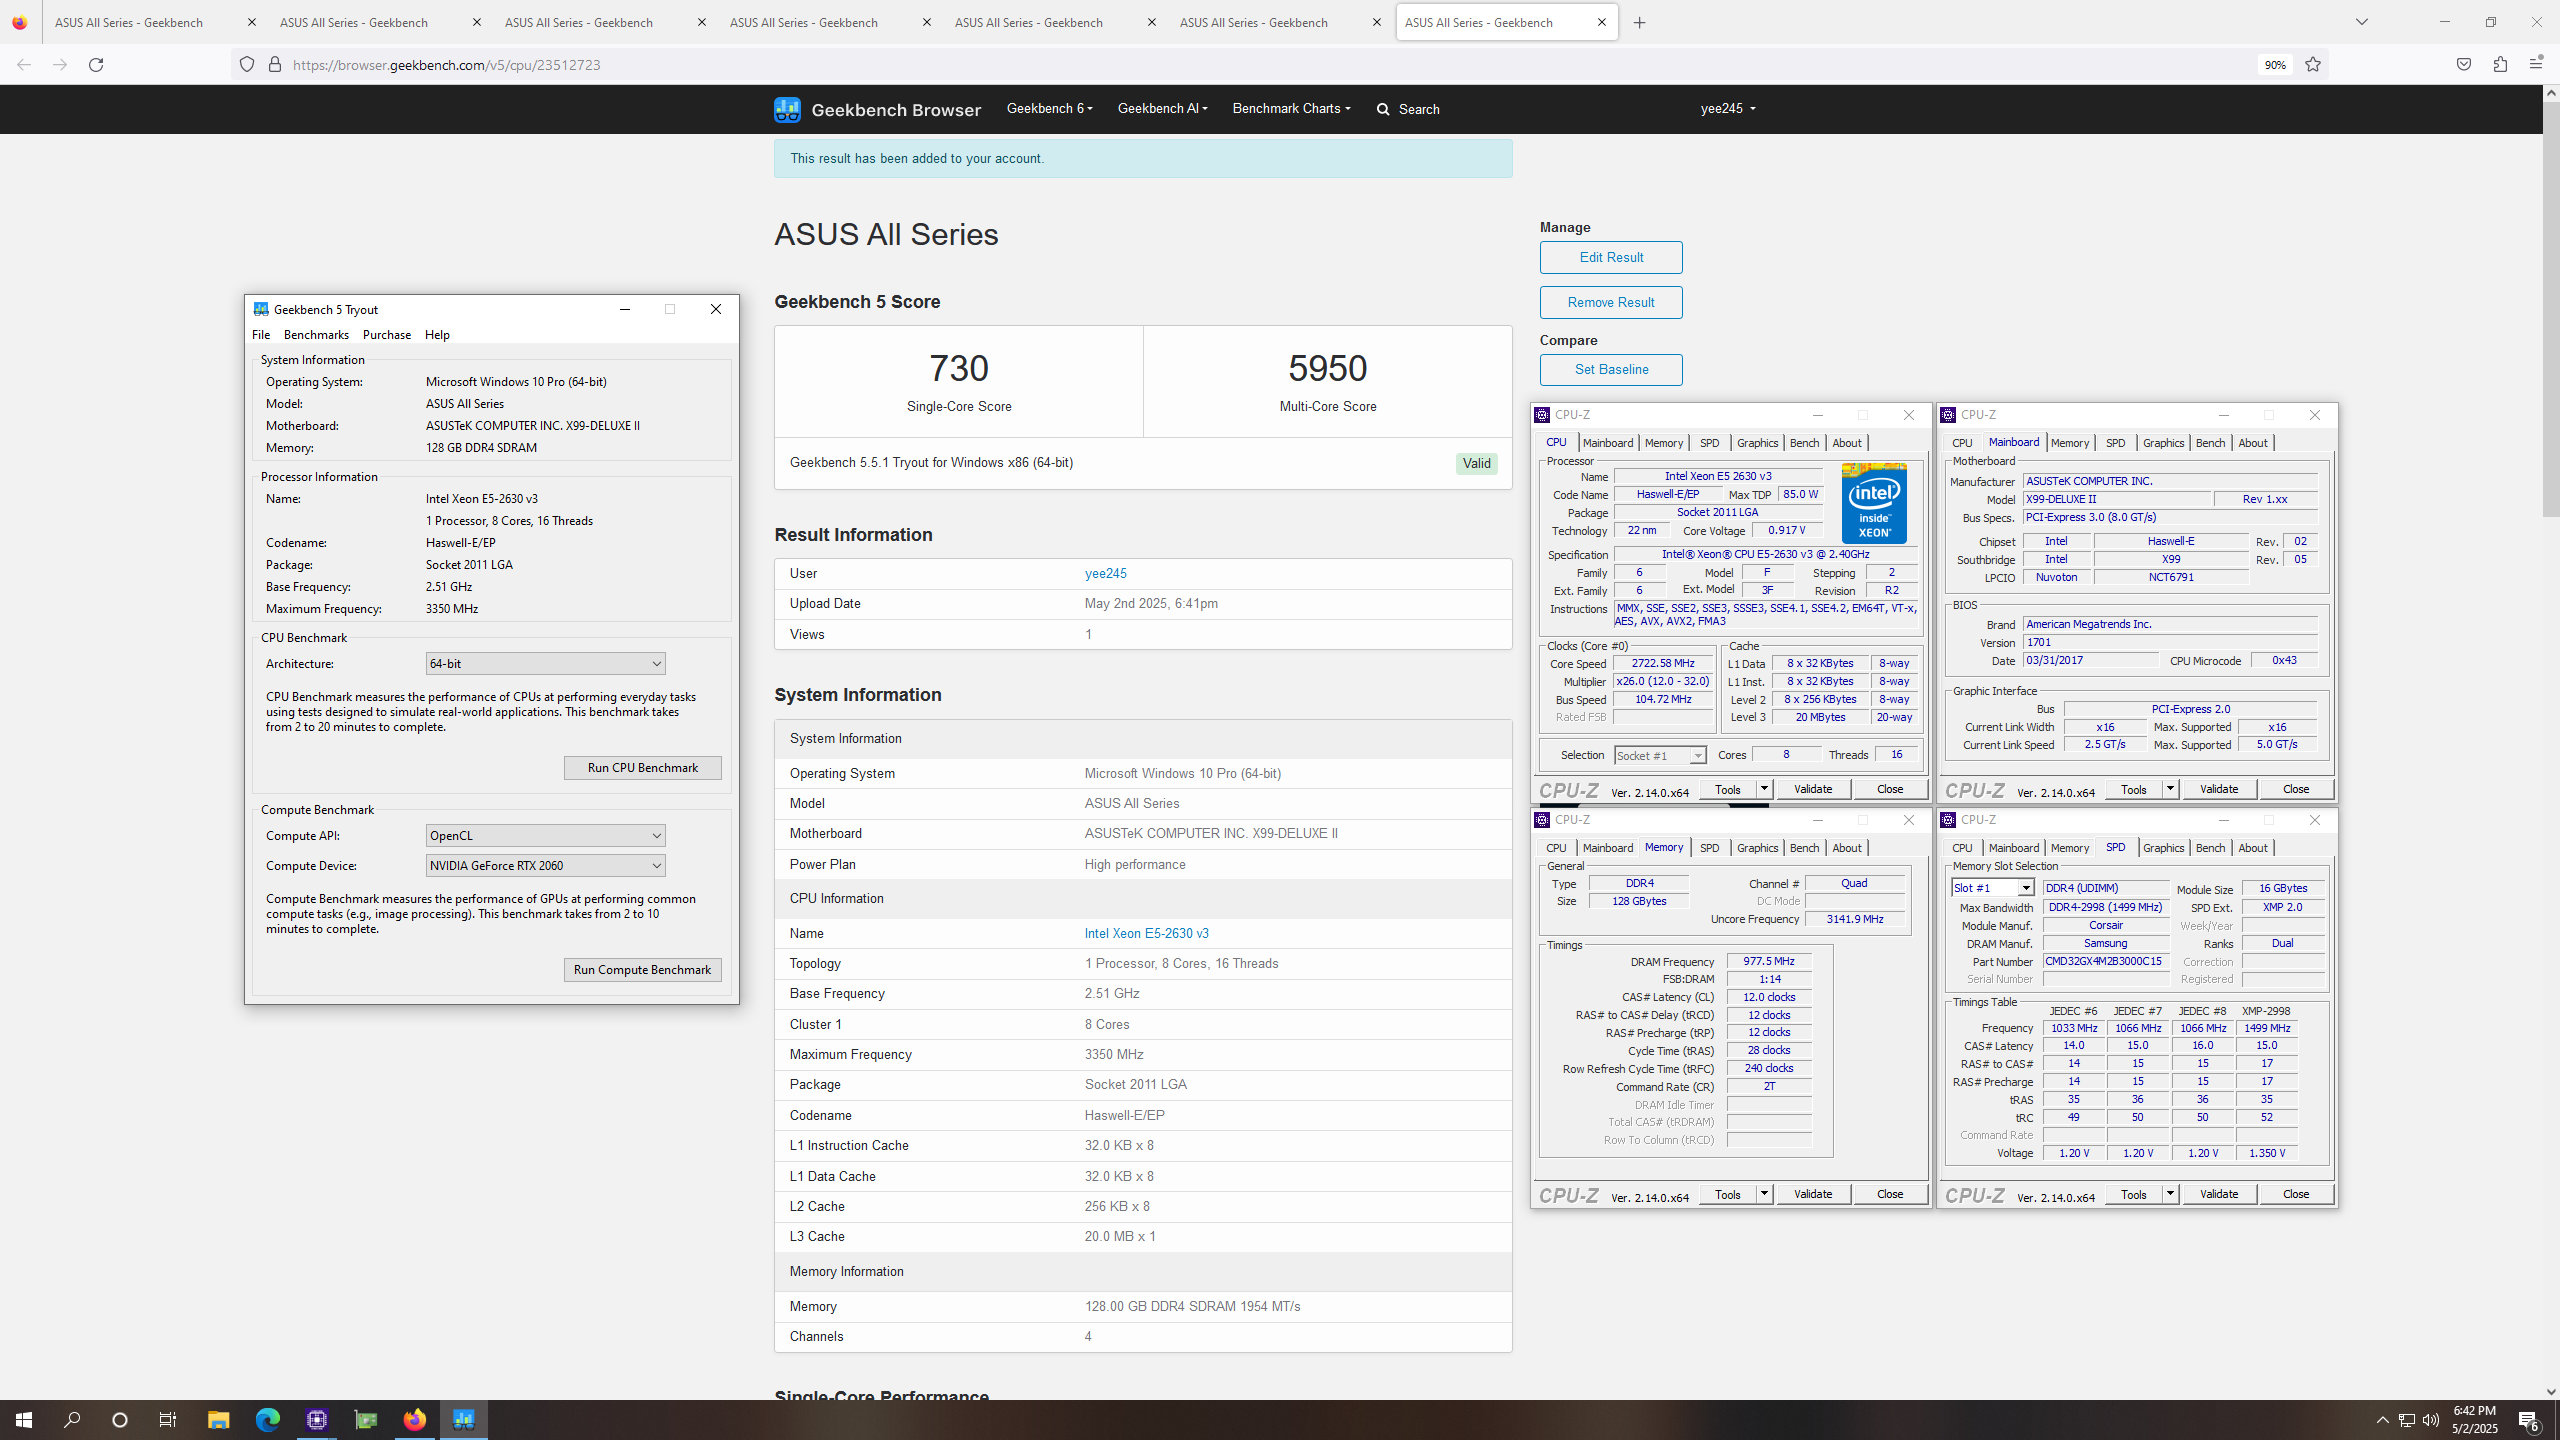Viewport: 2560px width, 1440px height.
Task: Open Task View on the taskbar
Action: click(168, 1420)
